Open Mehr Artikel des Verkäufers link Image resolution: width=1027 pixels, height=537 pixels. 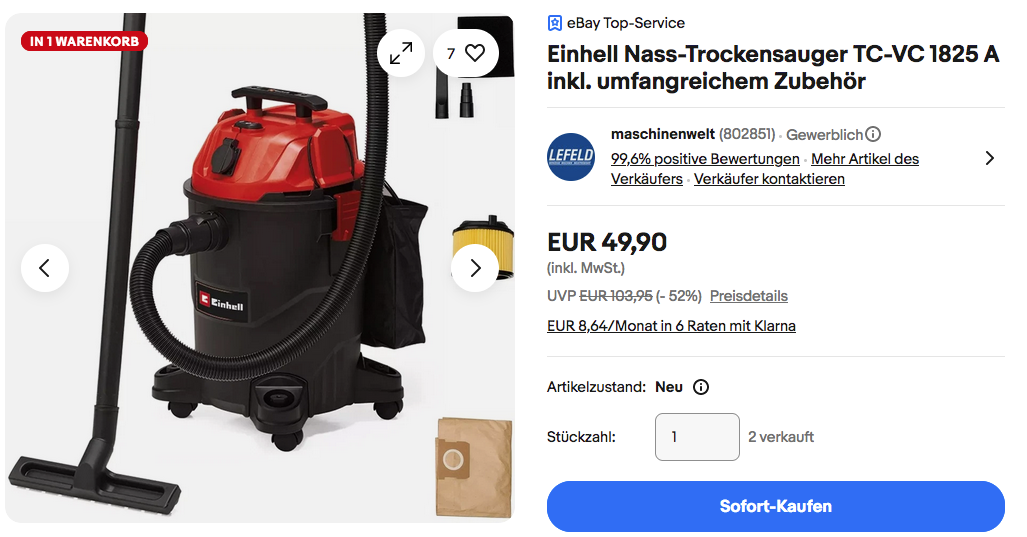[x=765, y=169]
